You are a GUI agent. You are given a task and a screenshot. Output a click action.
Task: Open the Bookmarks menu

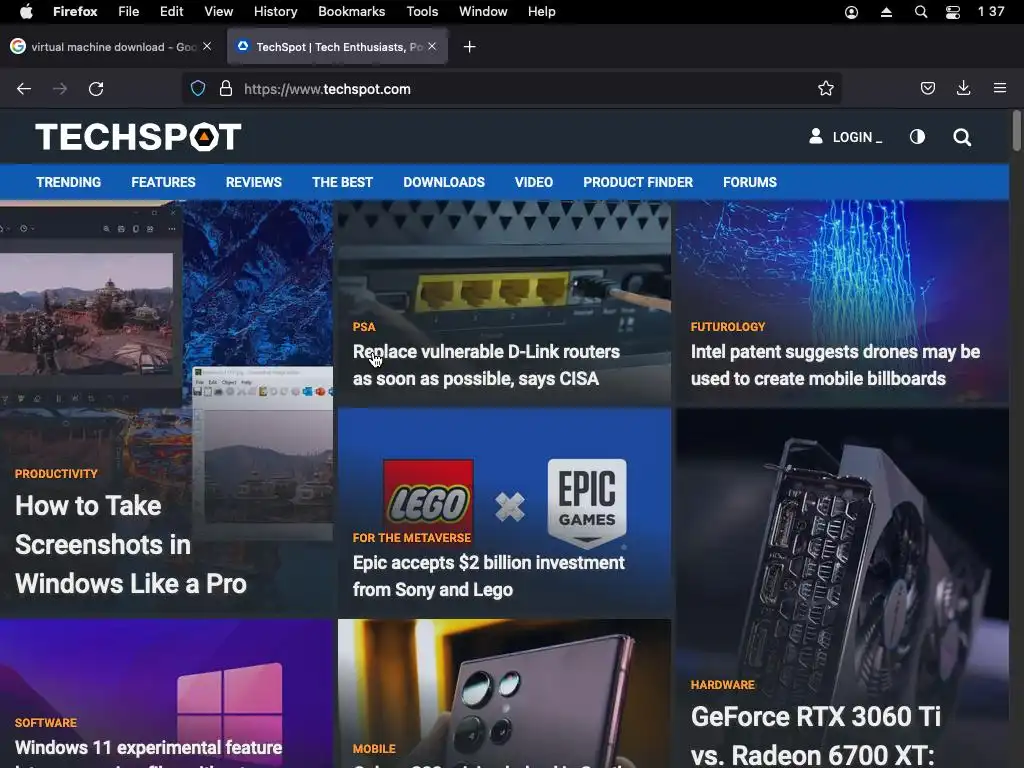351,11
